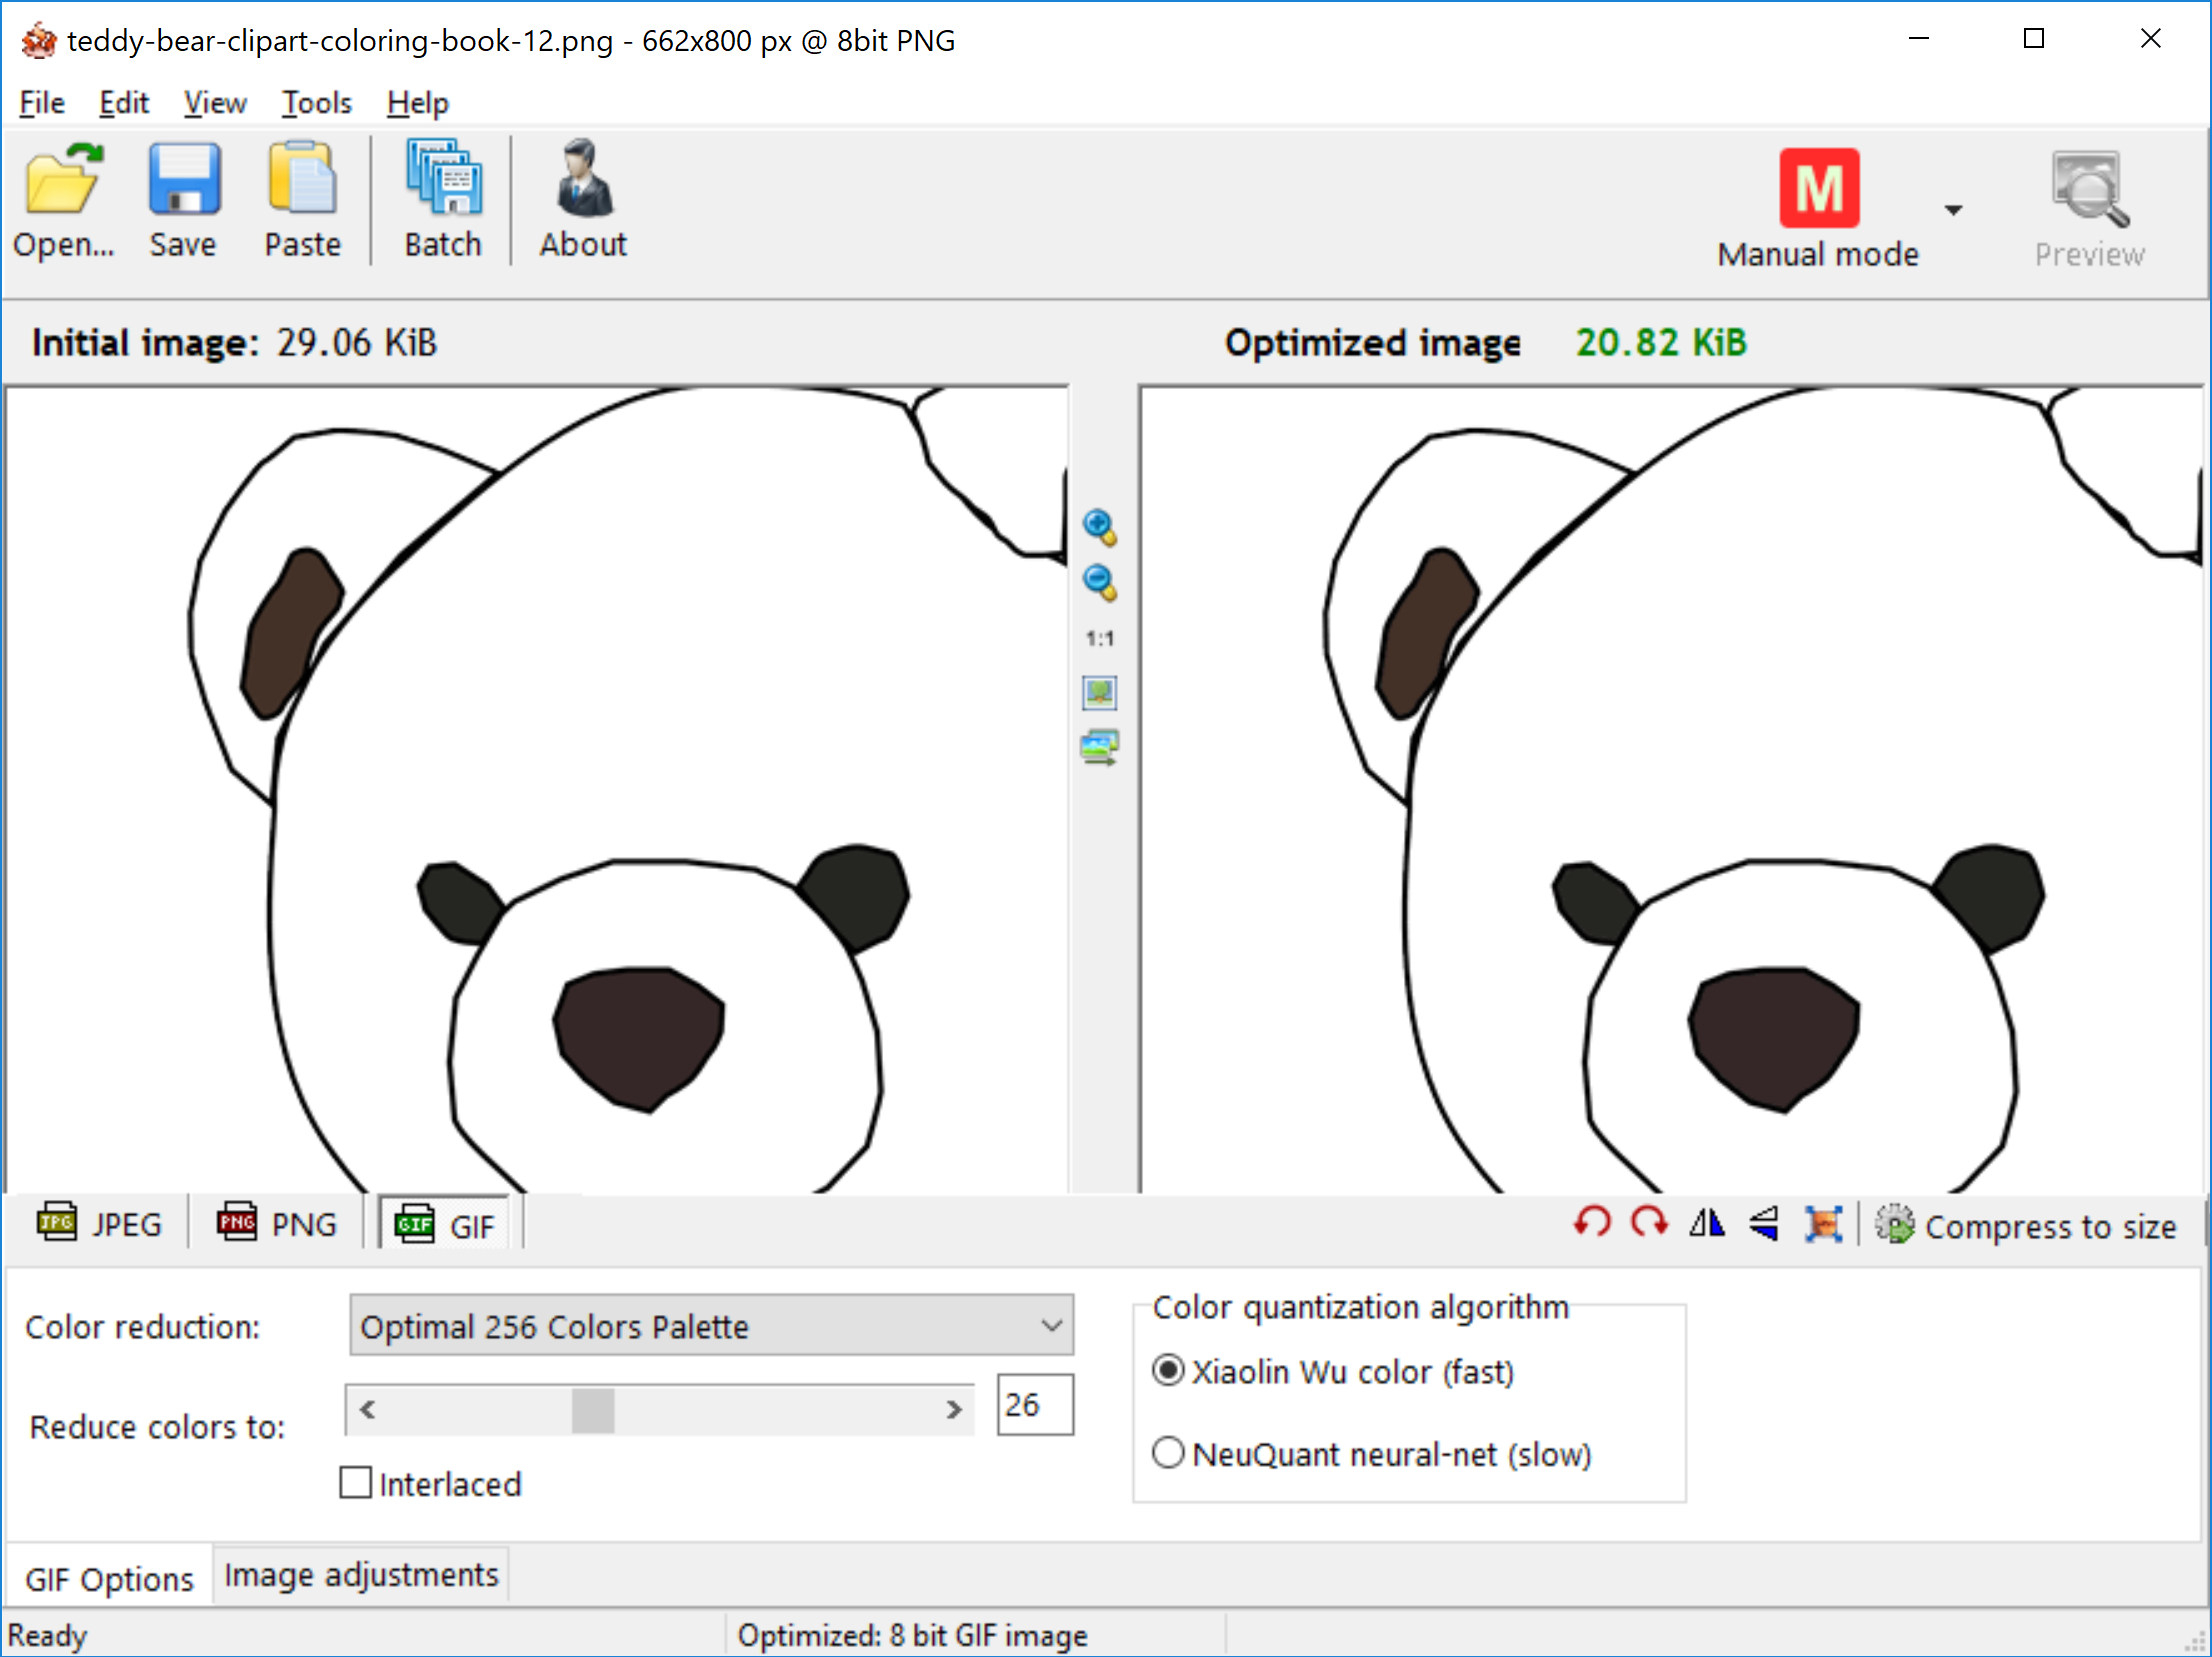Select NeuQuant neural-net (slow) option
This screenshot has width=2212, height=1657.
click(1168, 1453)
